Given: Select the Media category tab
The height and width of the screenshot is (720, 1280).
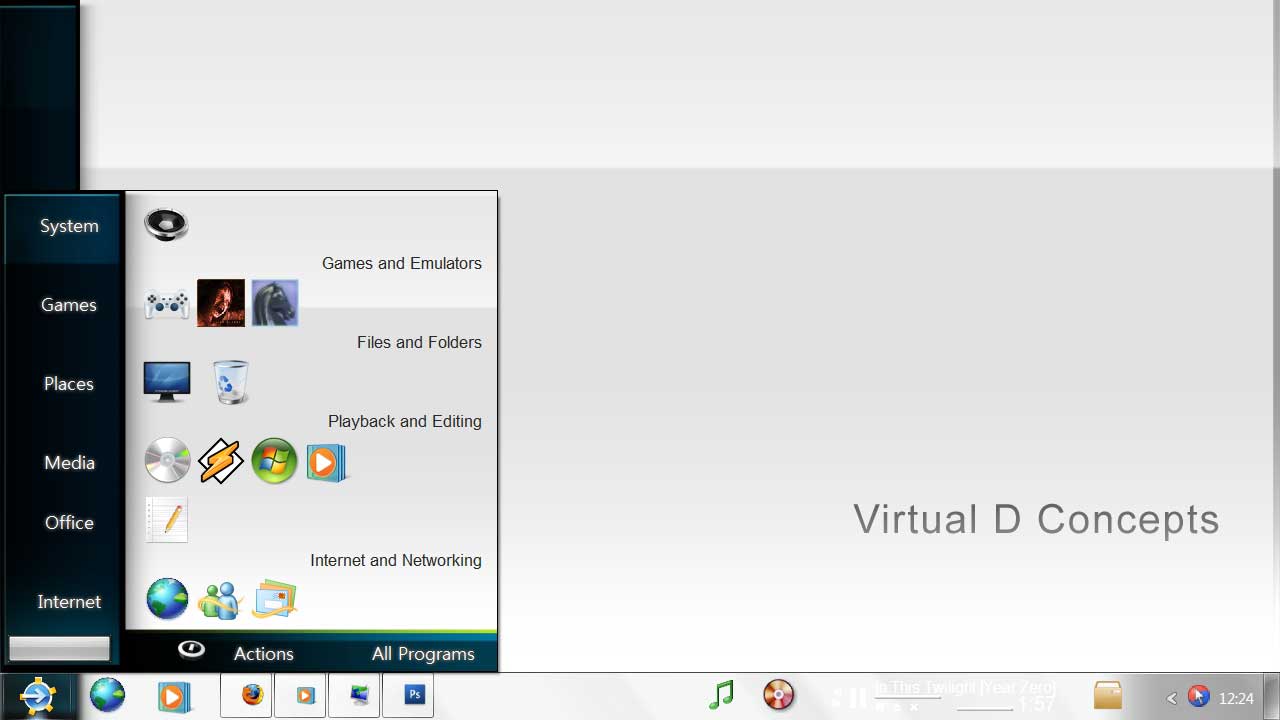Looking at the screenshot, I should (x=68, y=463).
